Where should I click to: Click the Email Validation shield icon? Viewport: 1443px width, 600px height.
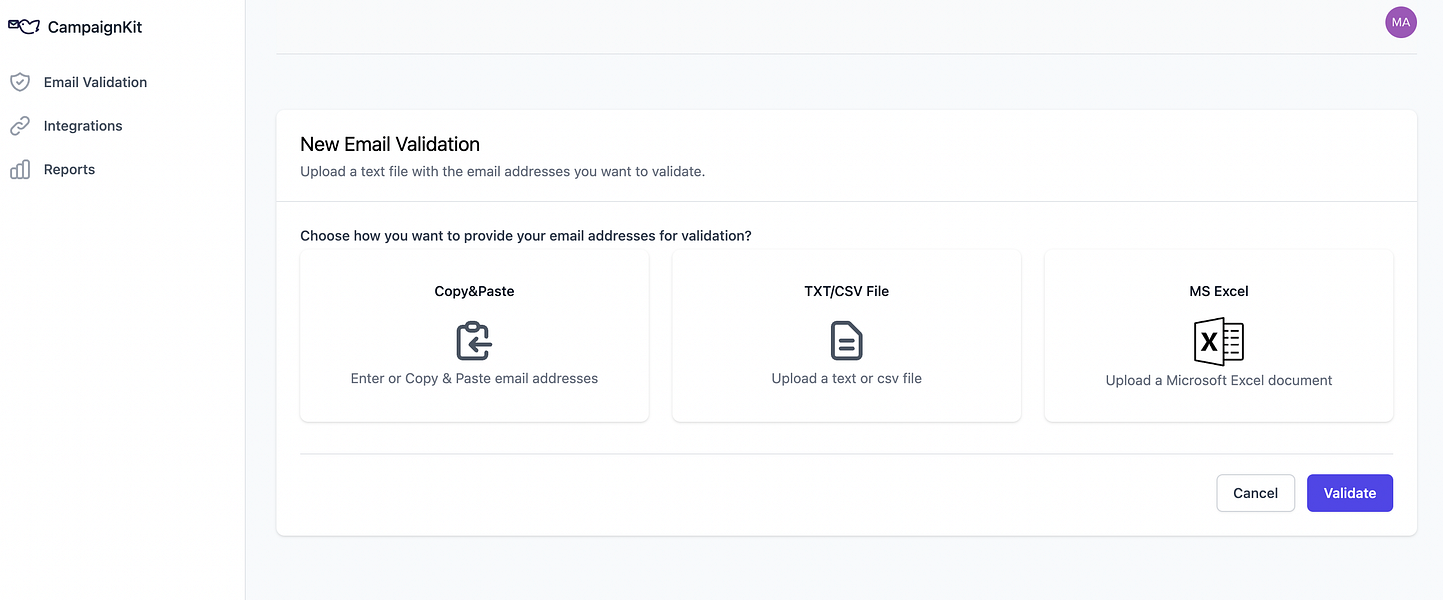(x=20, y=82)
